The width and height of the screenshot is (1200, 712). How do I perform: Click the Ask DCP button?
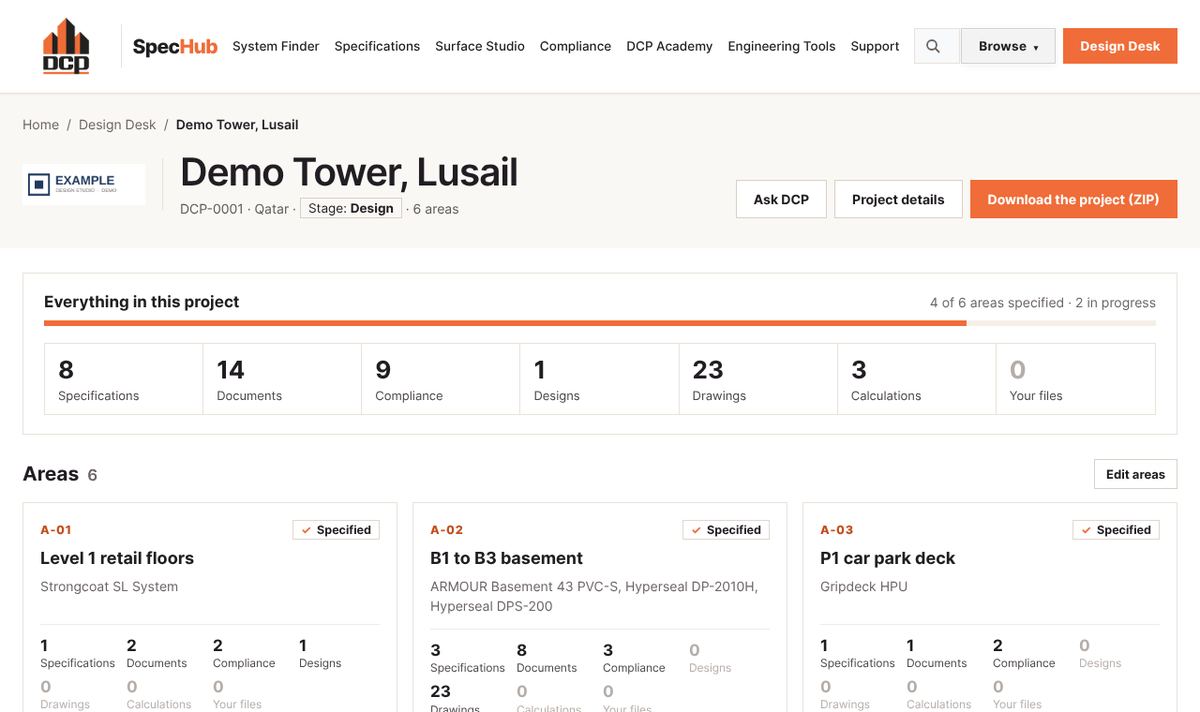pyautogui.click(x=781, y=199)
